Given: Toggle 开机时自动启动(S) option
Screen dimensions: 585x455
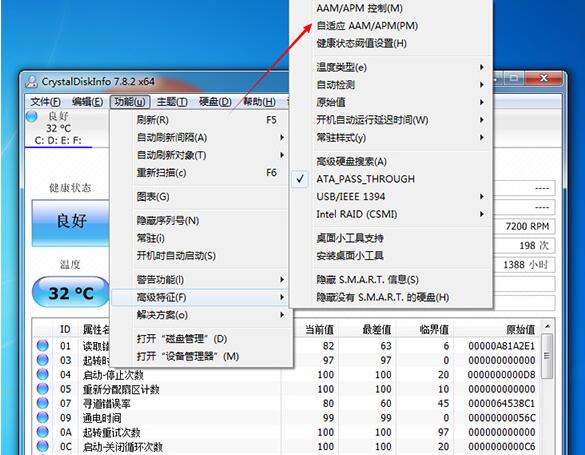Looking at the screenshot, I should point(200,255).
